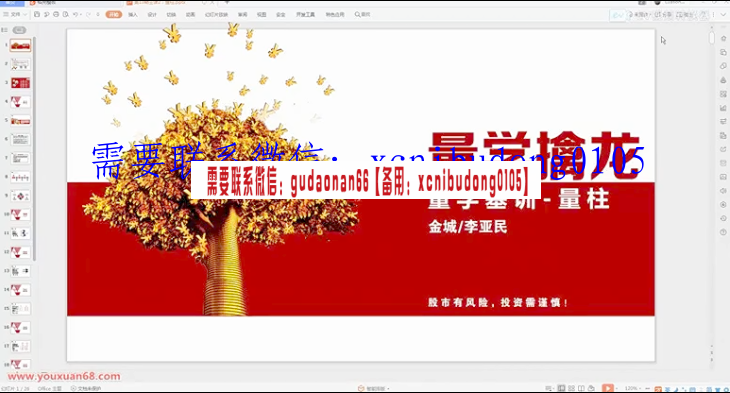The image size is (730, 393).
Task: Switch to reading view in status bar
Action: [x=581, y=388]
